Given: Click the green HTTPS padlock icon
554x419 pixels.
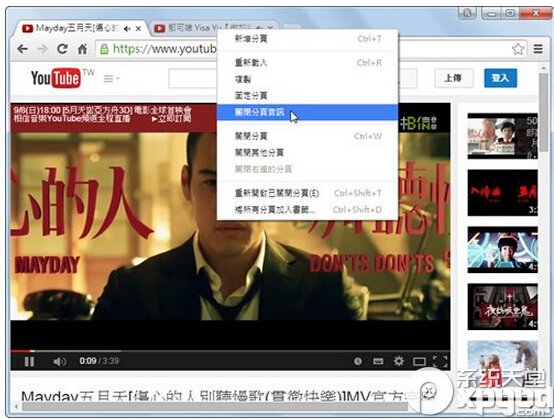Looking at the screenshot, I should tap(104, 49).
